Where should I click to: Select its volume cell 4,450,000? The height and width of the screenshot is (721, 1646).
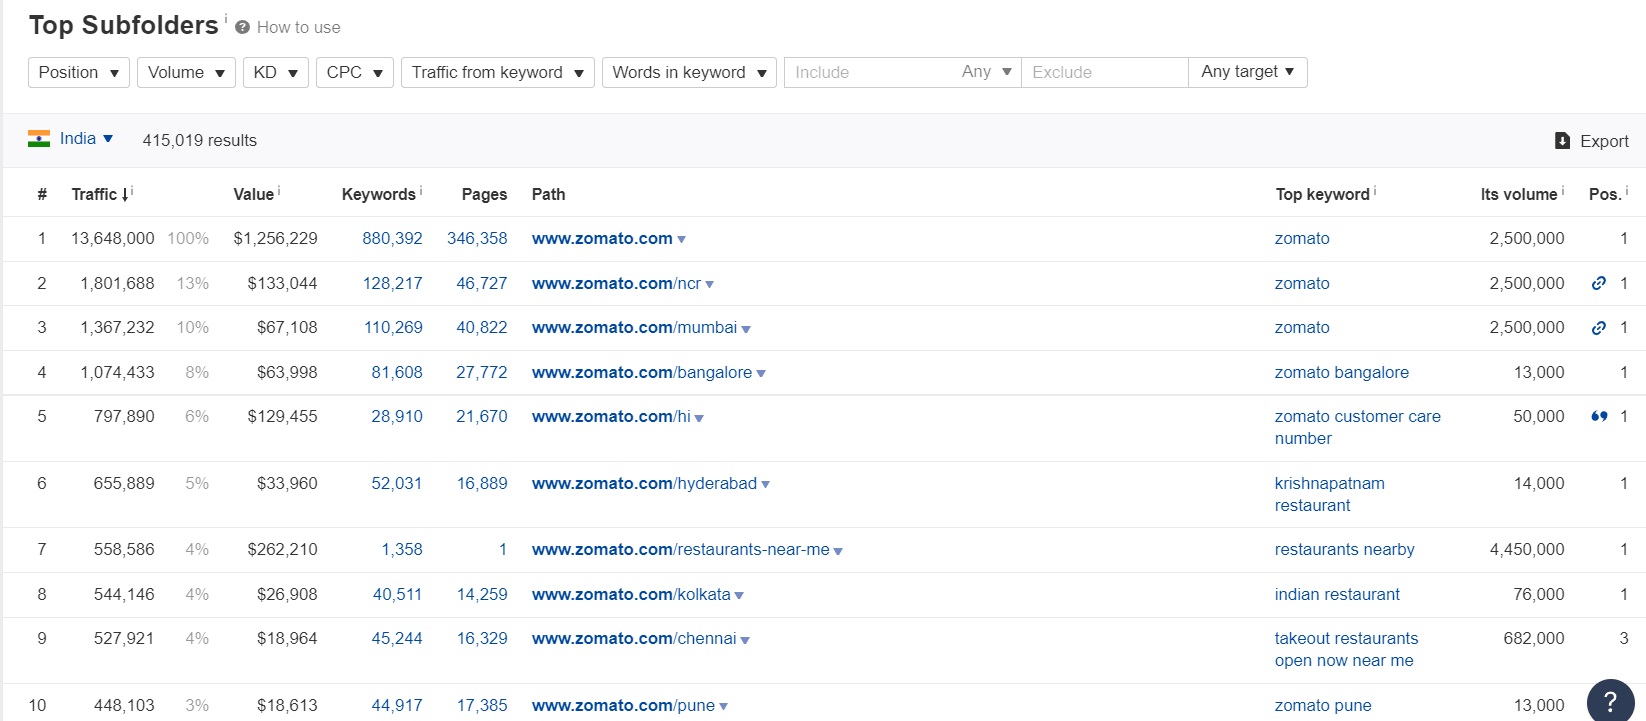(x=1527, y=549)
